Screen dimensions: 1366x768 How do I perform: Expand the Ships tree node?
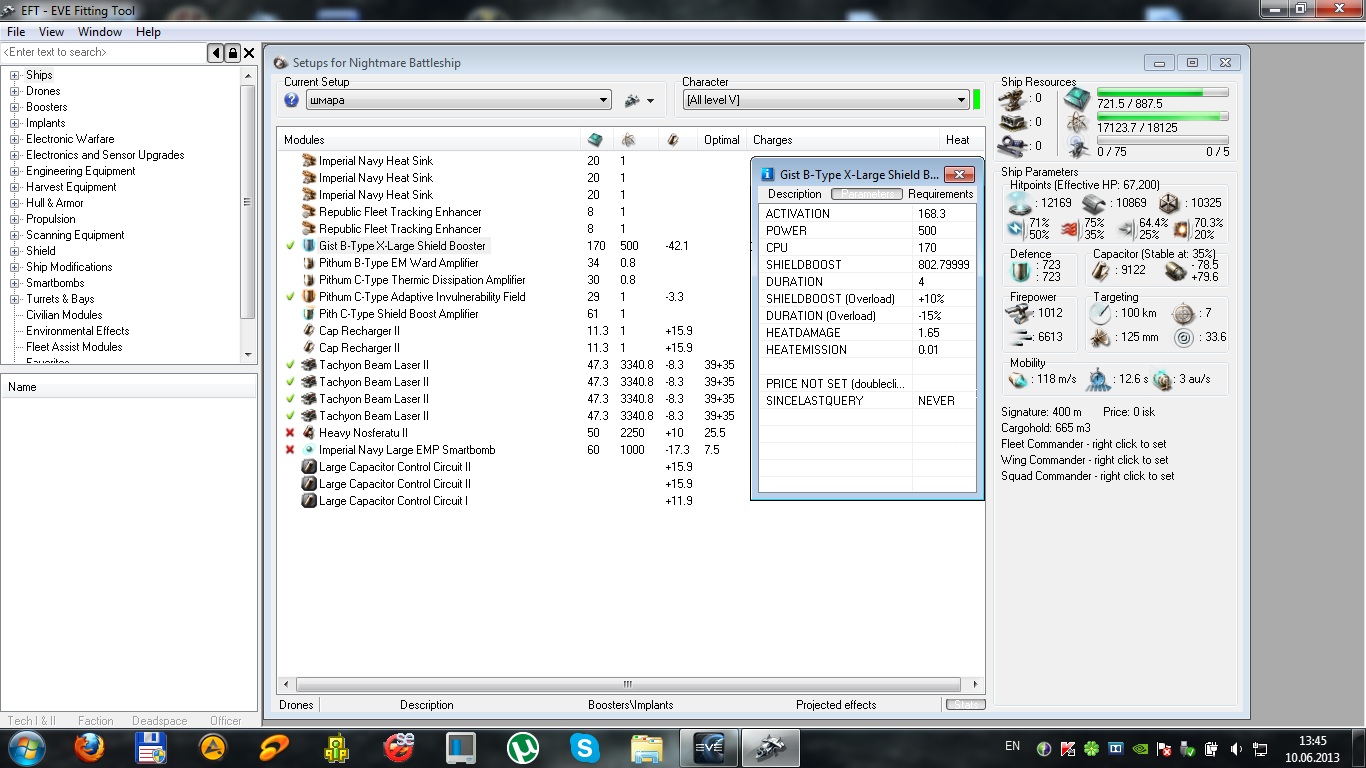point(15,75)
